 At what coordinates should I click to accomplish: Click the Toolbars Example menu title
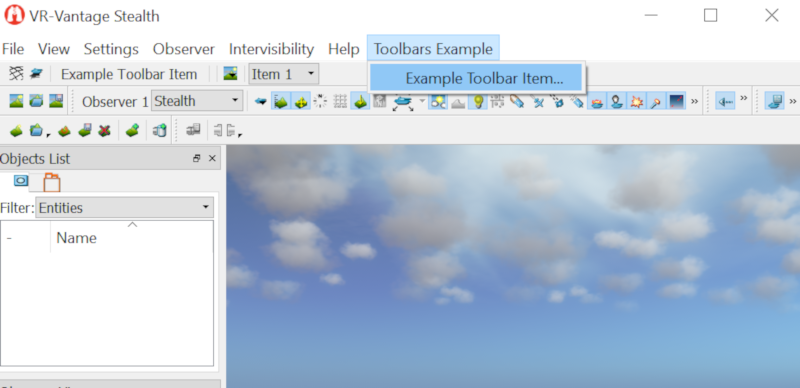pos(433,49)
